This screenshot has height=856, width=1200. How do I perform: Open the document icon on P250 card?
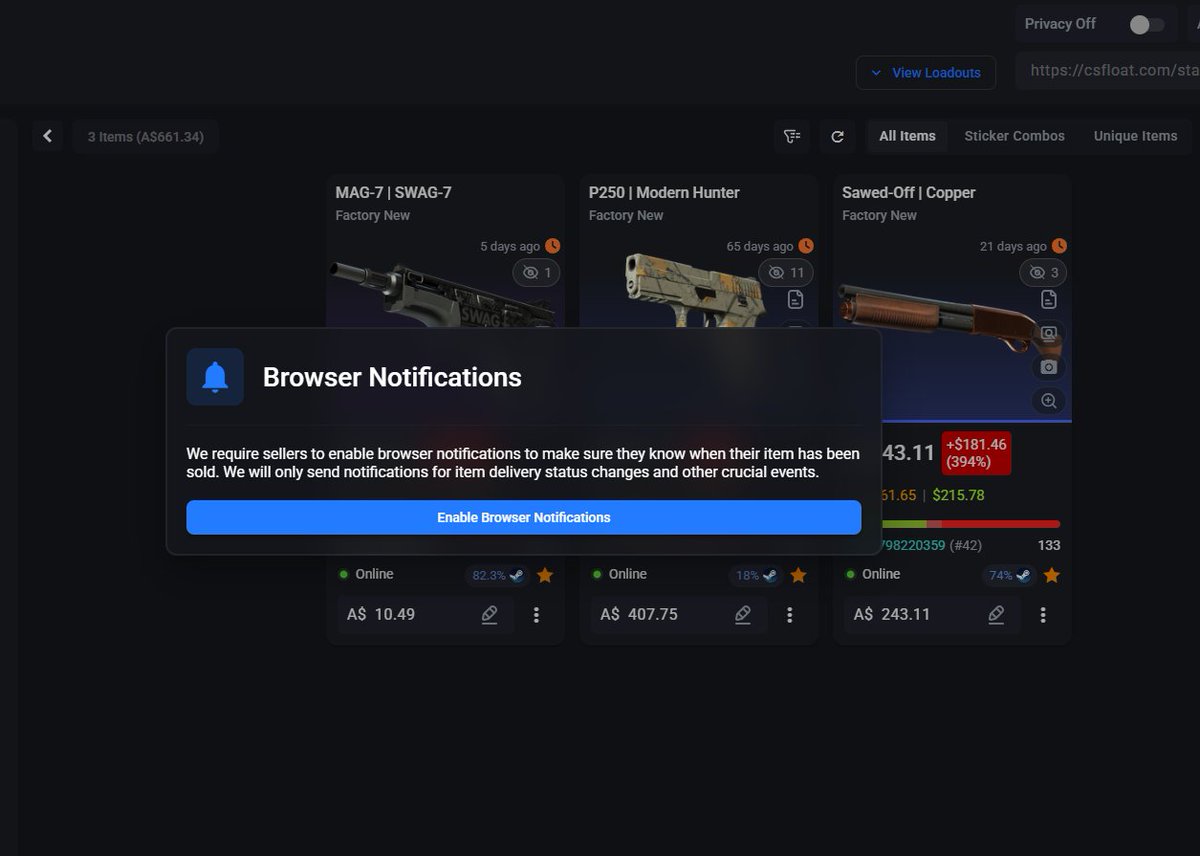click(795, 299)
